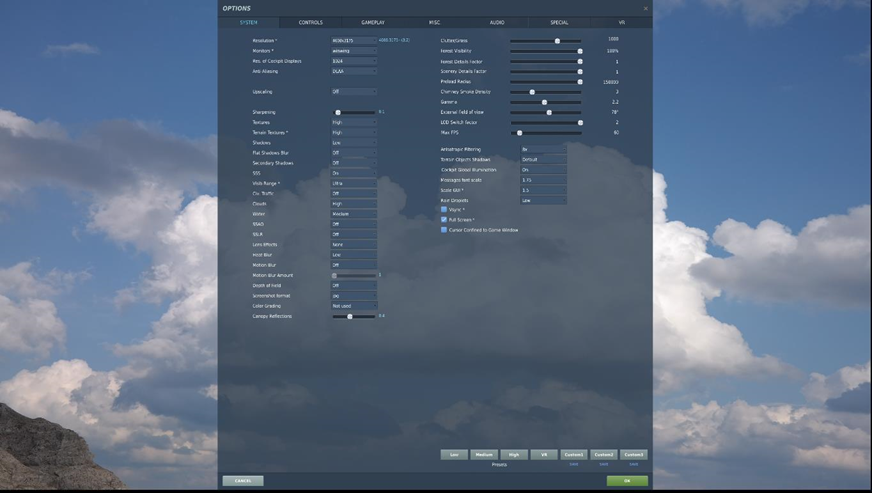Screen dimensions: 872x493
Task: Click the Max FPS slider handle
Action: (519, 133)
